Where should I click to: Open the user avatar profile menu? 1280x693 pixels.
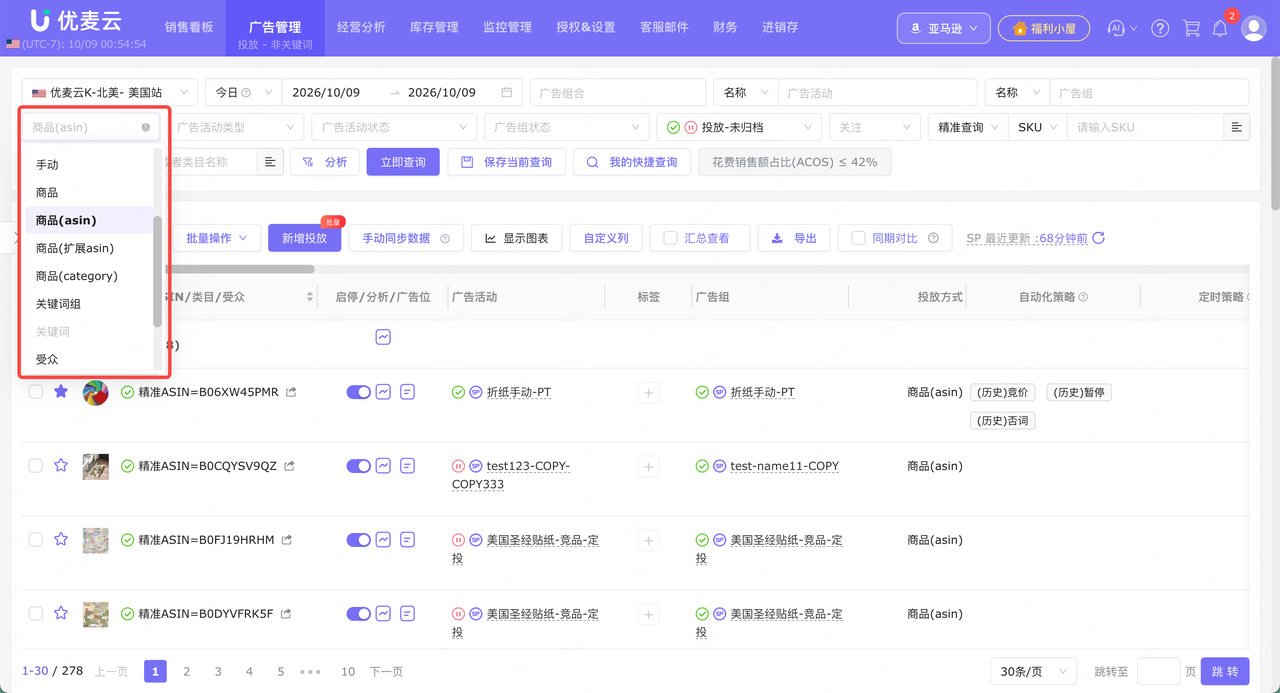1253,28
